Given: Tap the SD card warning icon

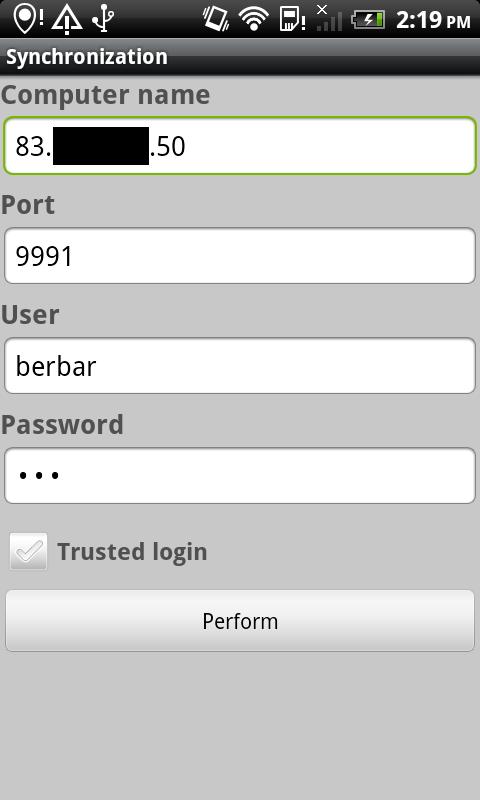Looking at the screenshot, I should tap(292, 19).
